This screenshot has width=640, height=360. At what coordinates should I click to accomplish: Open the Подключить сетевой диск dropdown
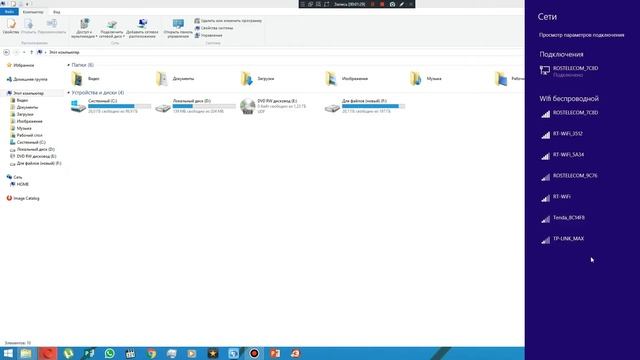pos(112,28)
